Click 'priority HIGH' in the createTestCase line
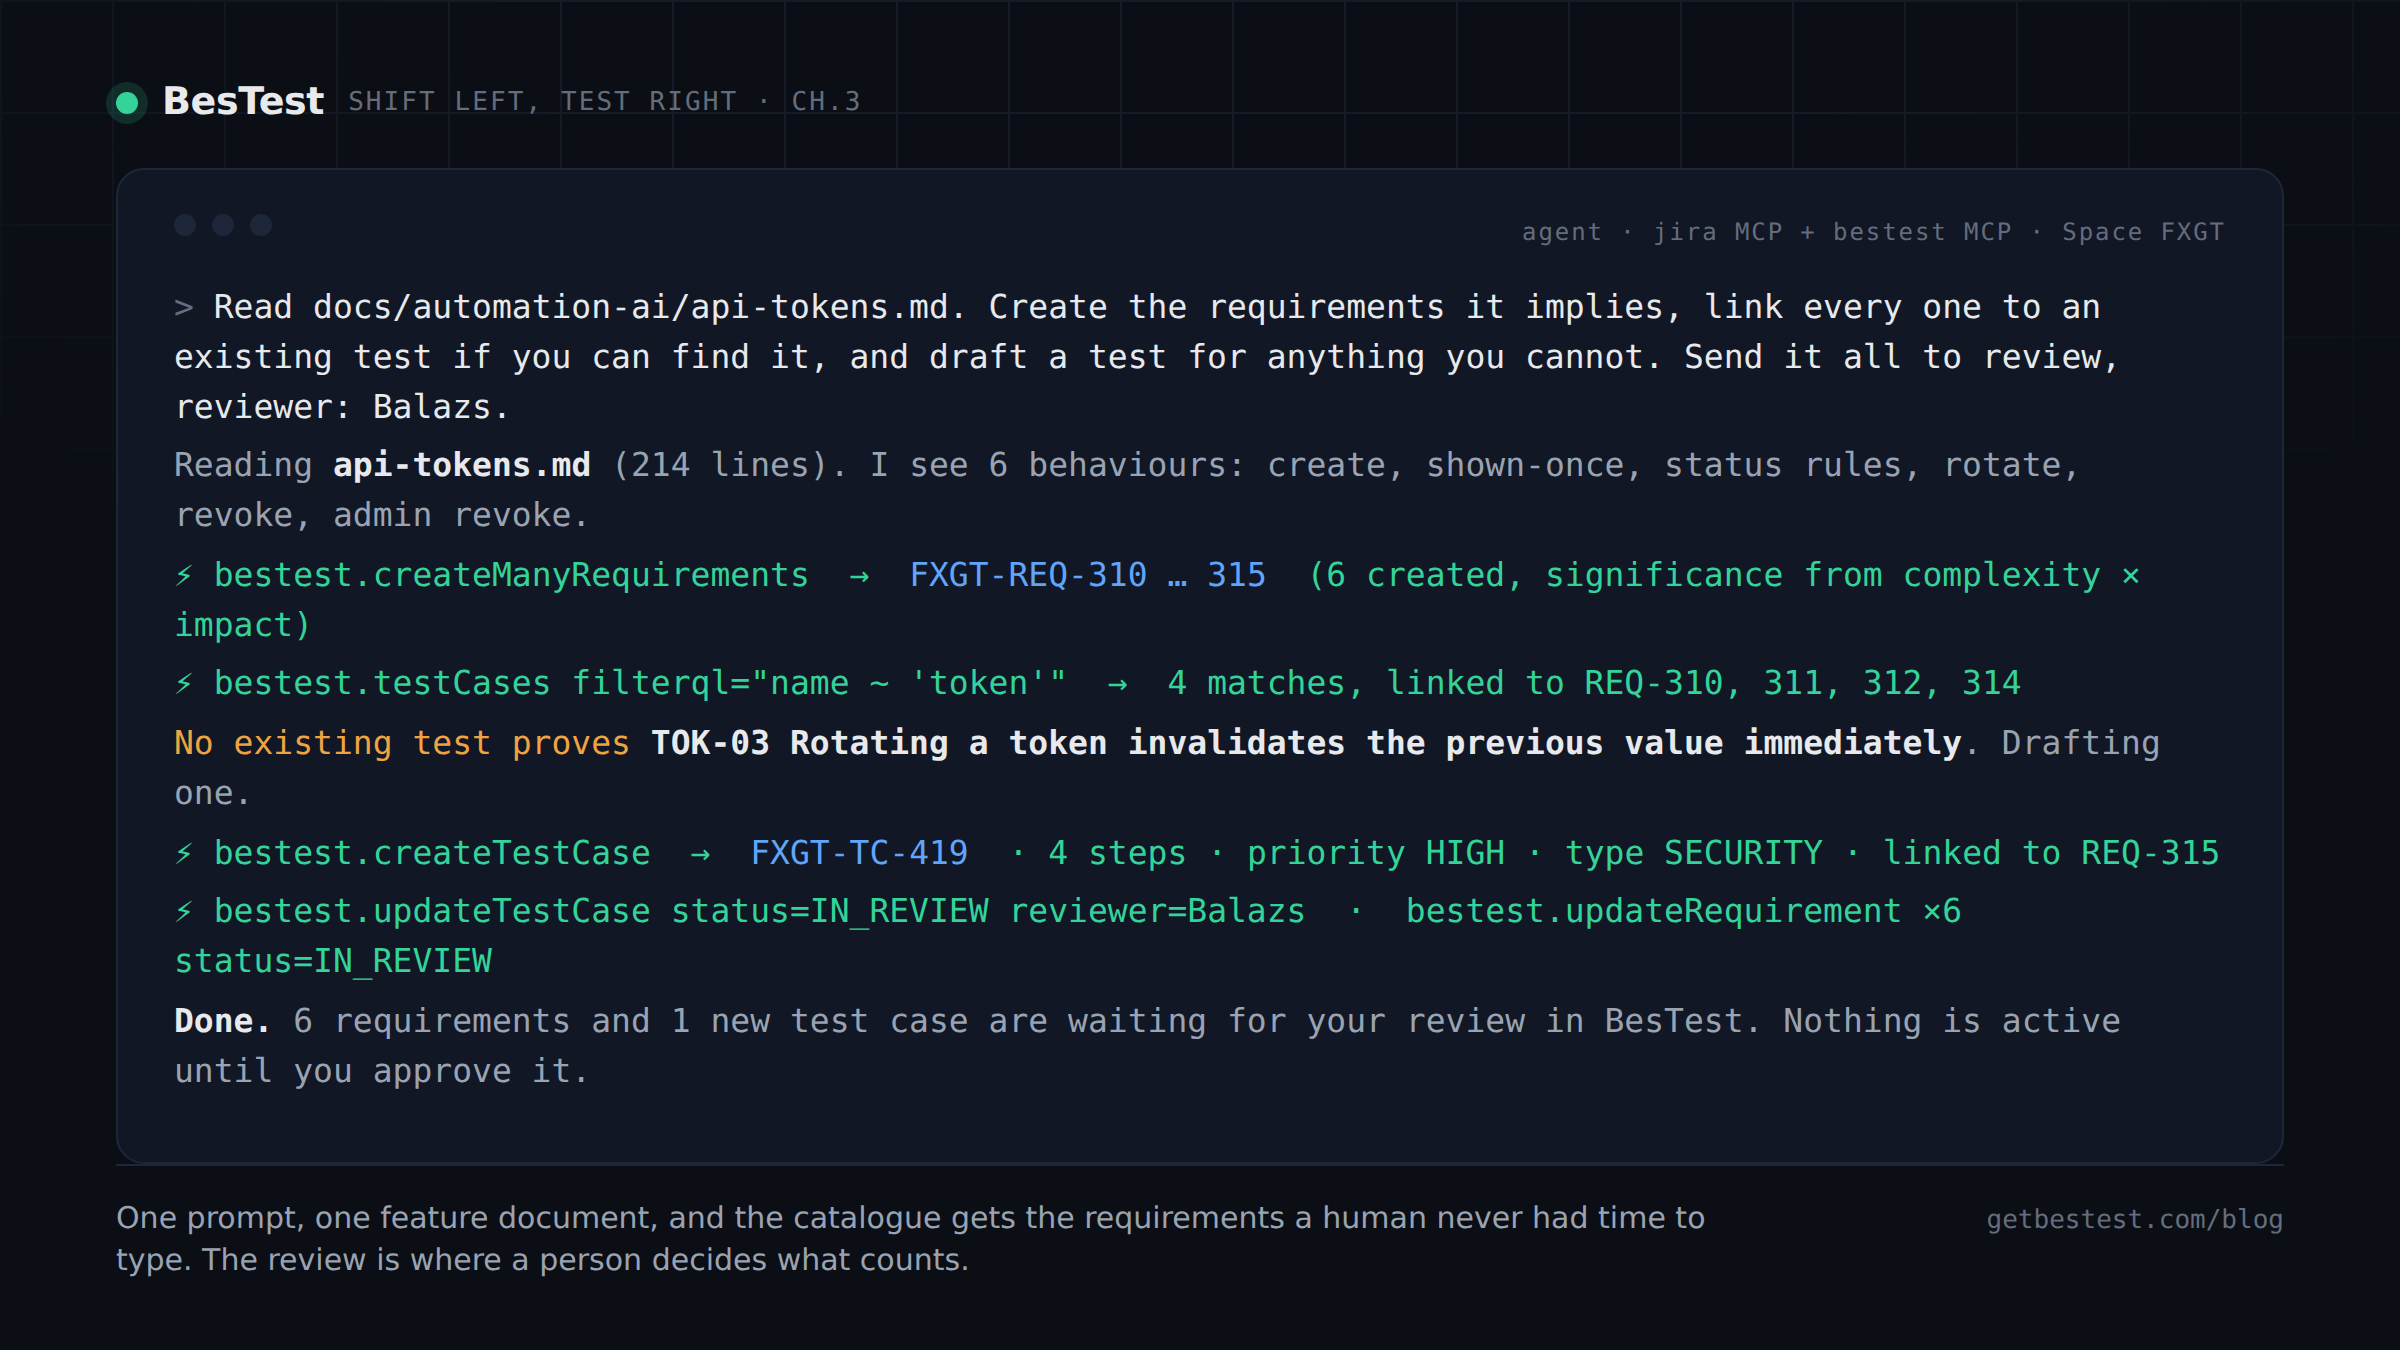The width and height of the screenshot is (2400, 1350). click(1375, 853)
